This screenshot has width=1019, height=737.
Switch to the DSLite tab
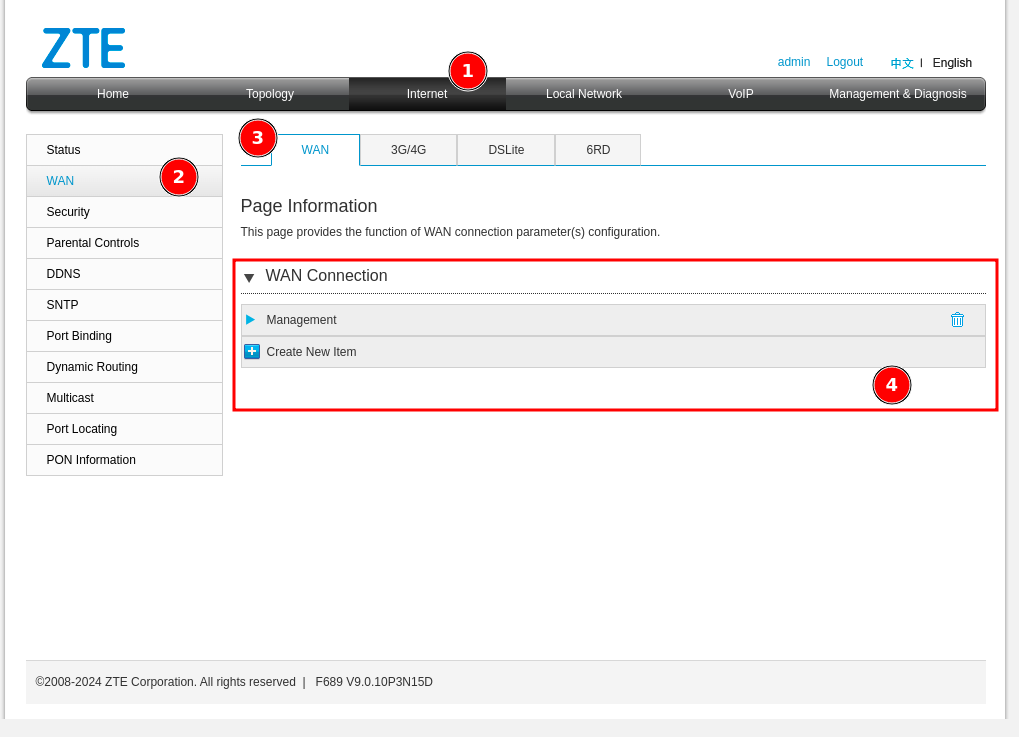pos(506,150)
